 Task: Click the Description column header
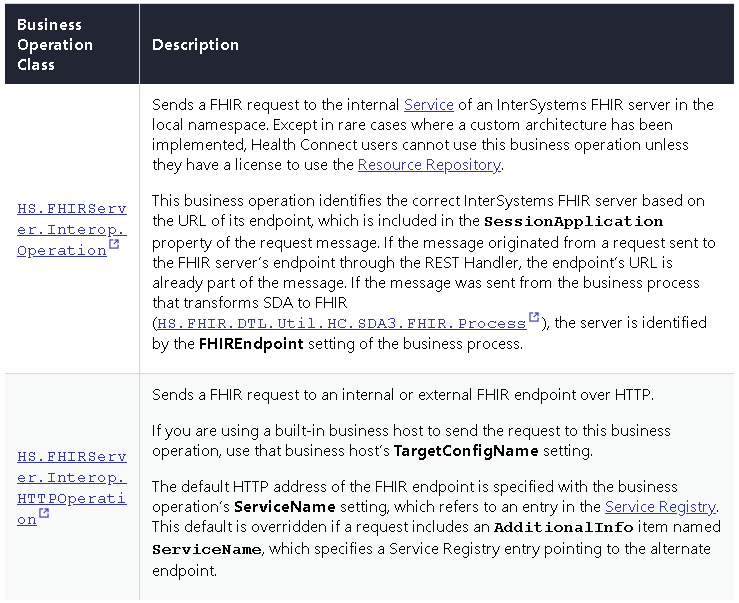pyautogui.click(x=195, y=45)
